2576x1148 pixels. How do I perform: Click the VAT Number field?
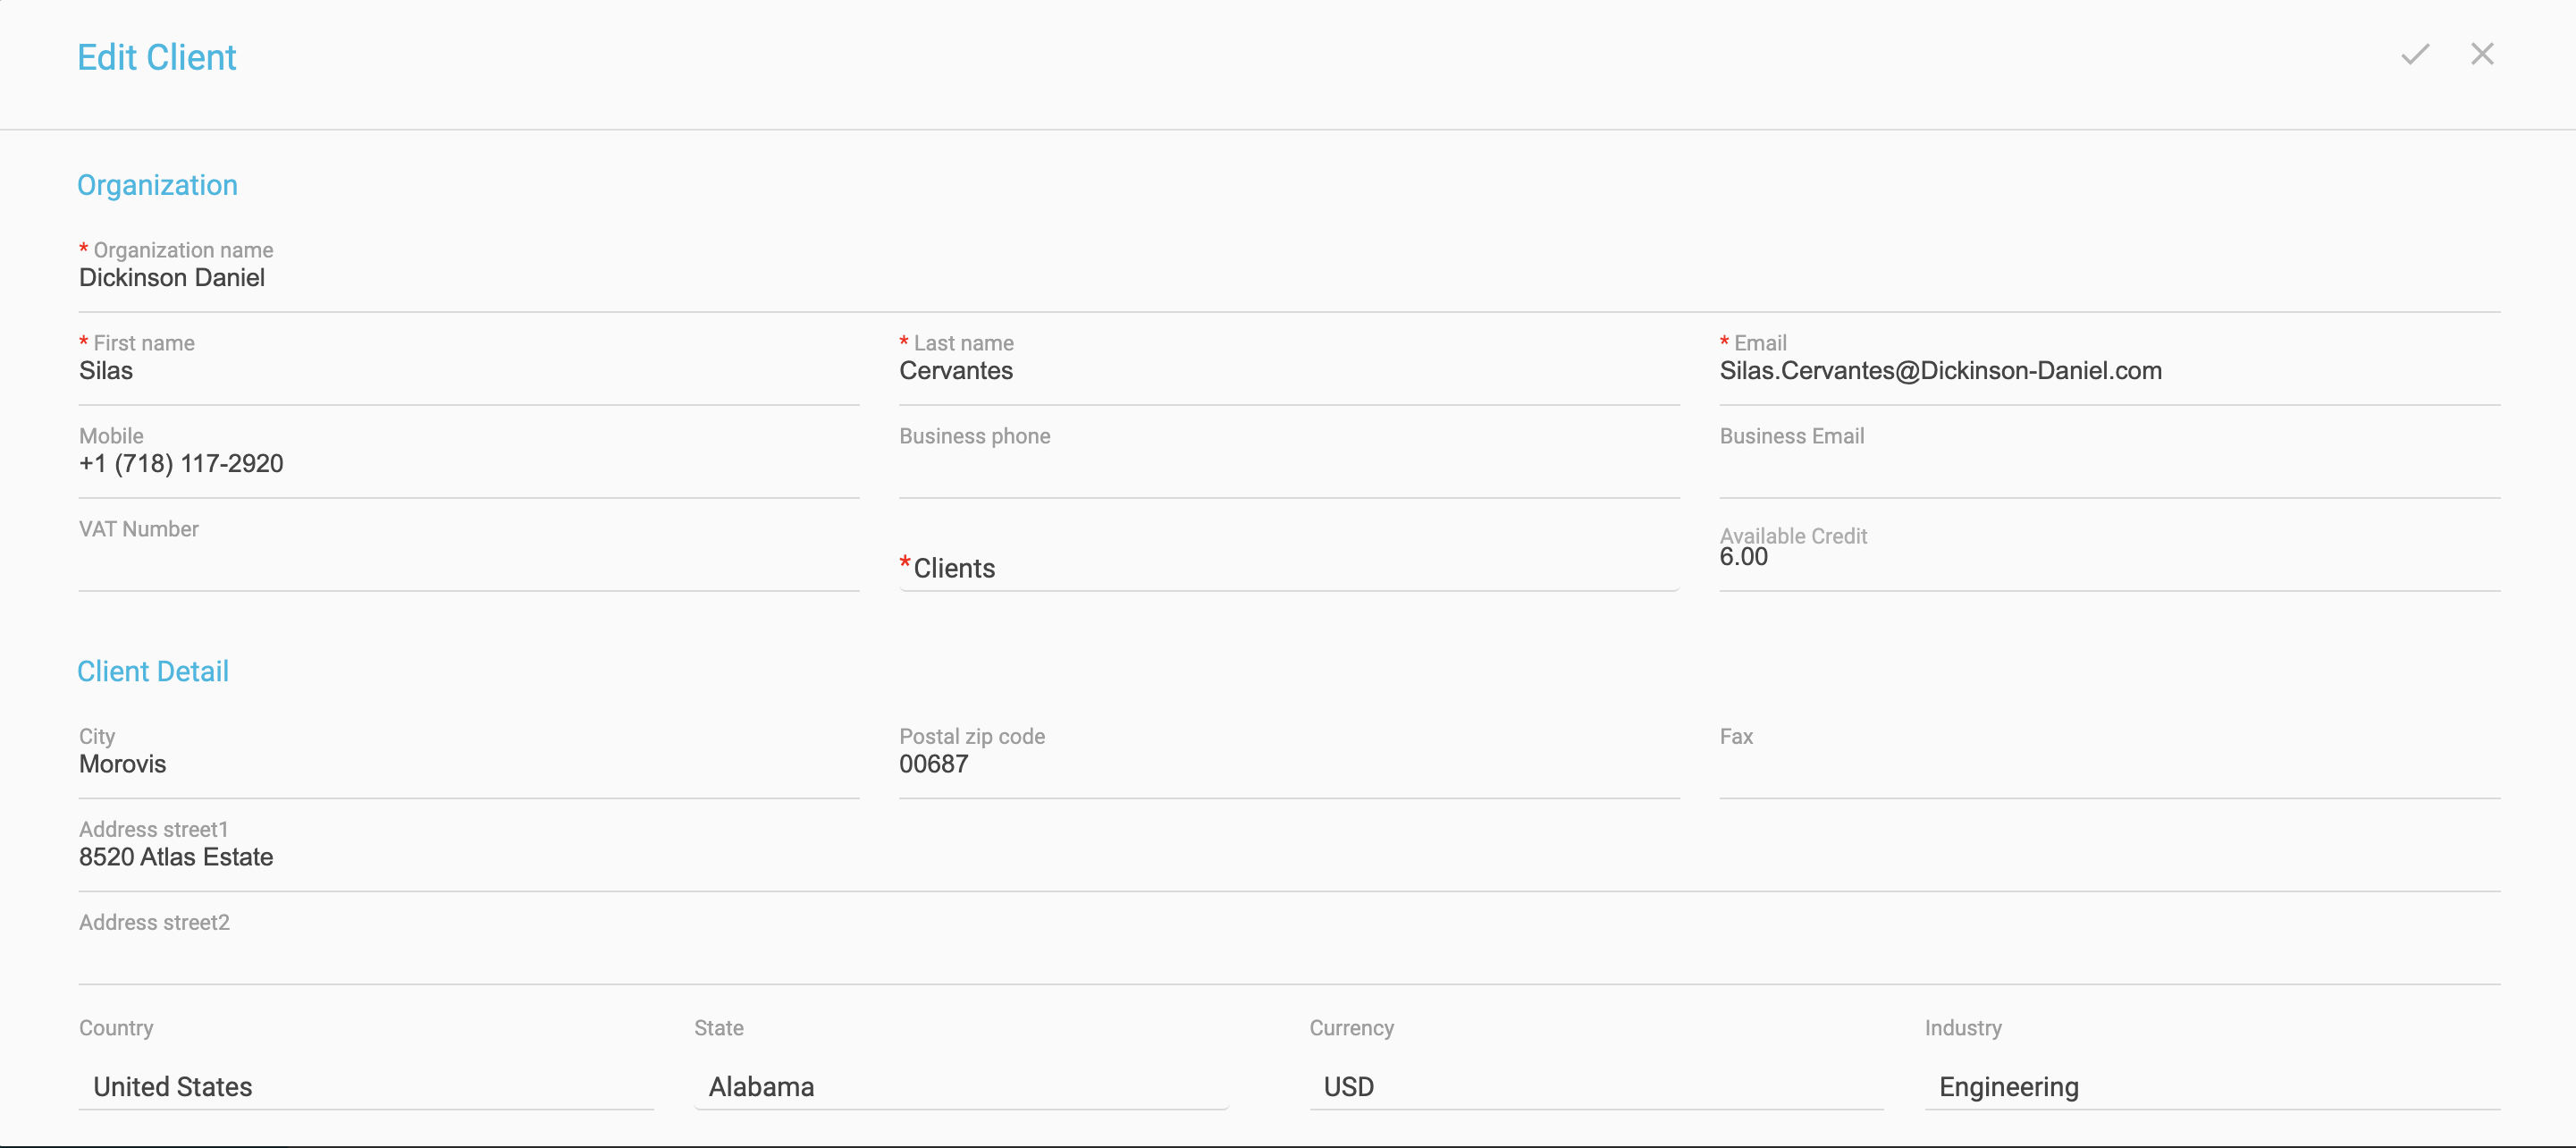tap(468, 560)
